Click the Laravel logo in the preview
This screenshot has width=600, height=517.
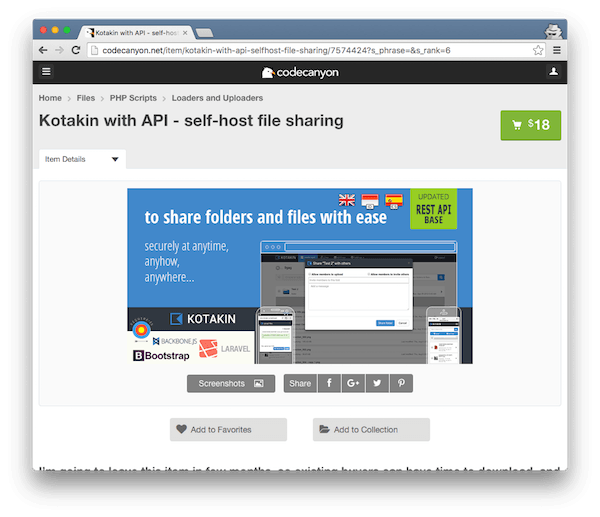225,349
